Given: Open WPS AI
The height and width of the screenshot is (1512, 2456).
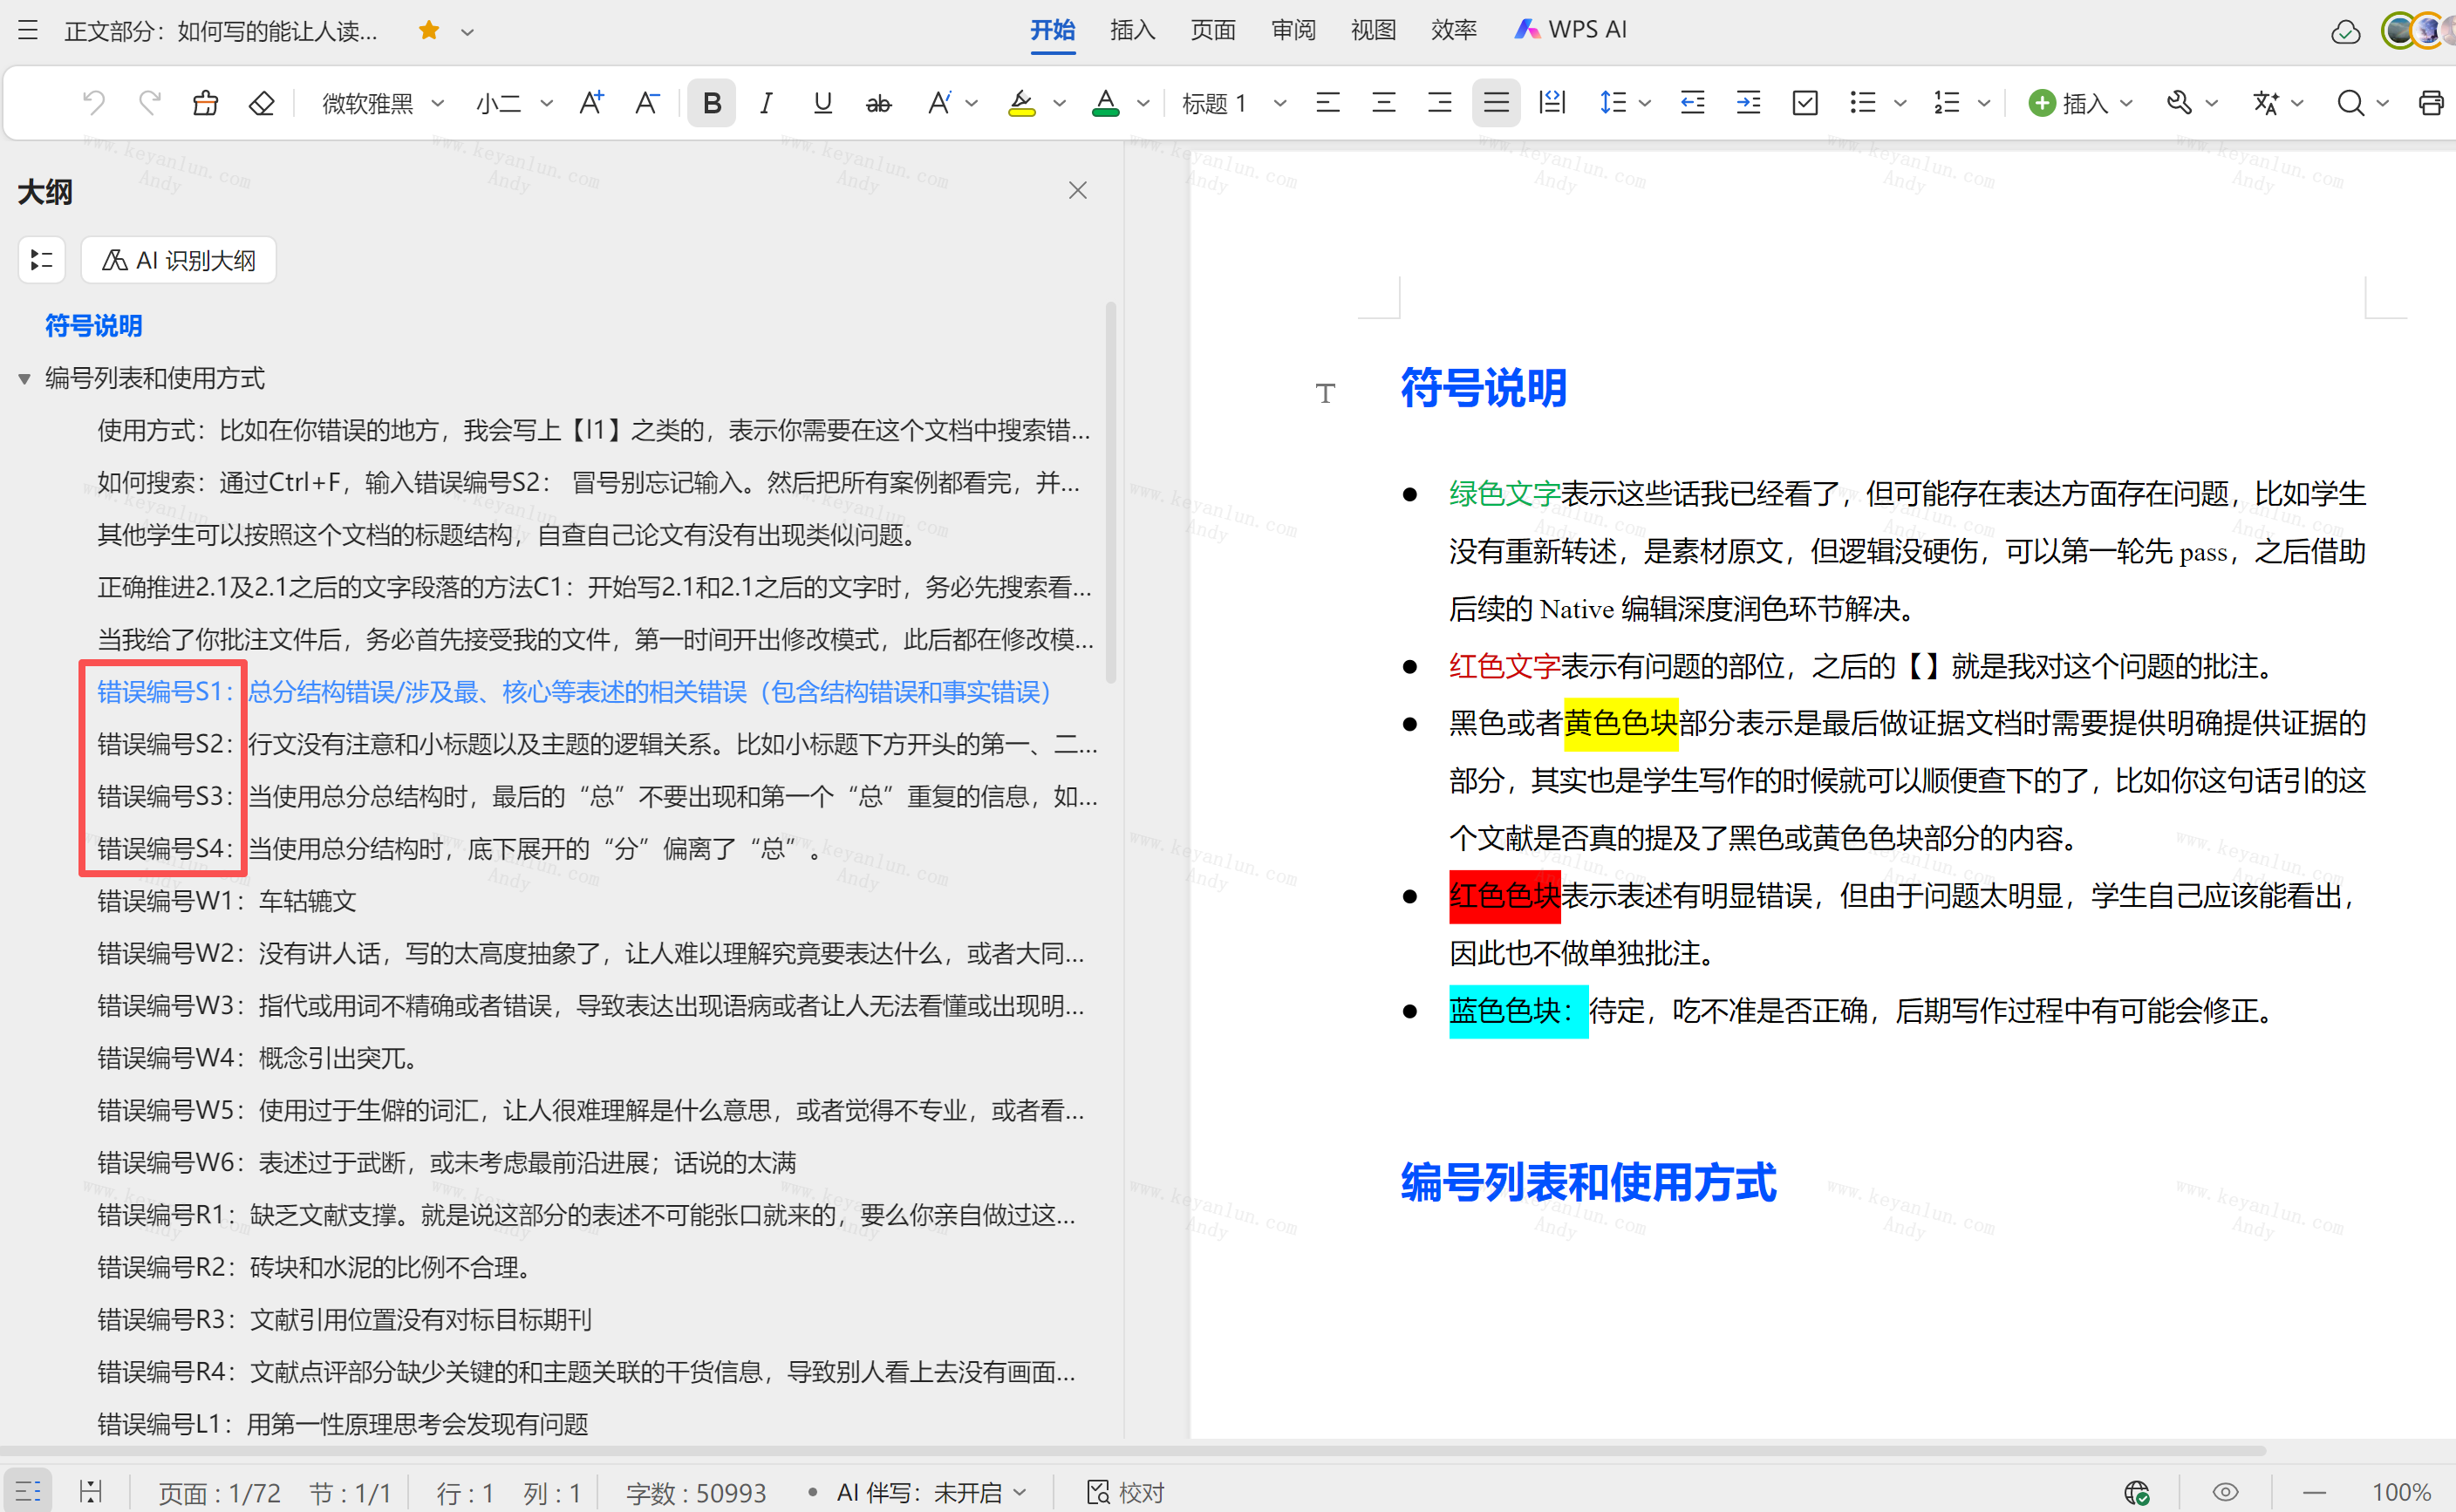Looking at the screenshot, I should [x=1570, y=30].
